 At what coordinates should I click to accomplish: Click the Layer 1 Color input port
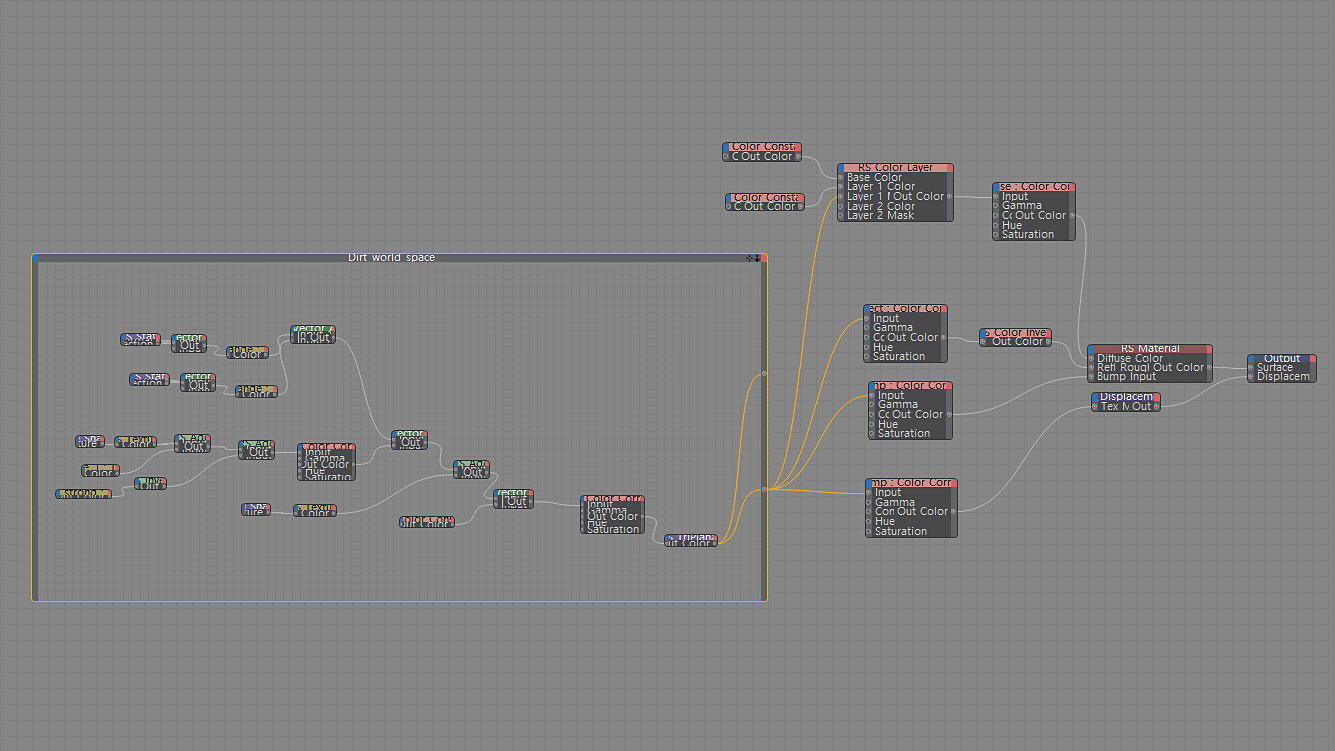[841, 187]
